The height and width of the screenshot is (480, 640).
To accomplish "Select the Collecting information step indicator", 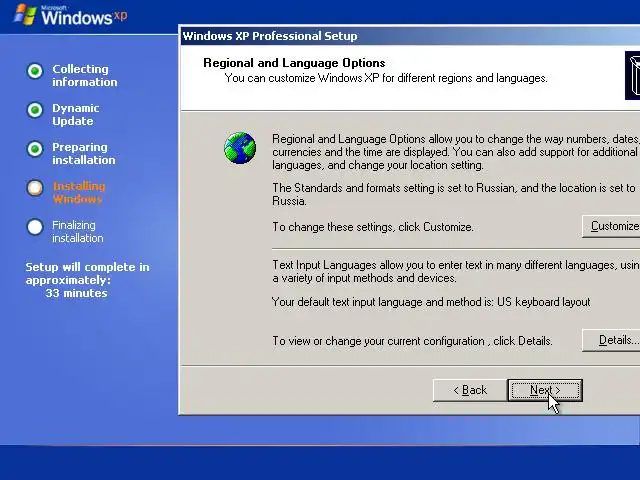I will coord(35,71).
